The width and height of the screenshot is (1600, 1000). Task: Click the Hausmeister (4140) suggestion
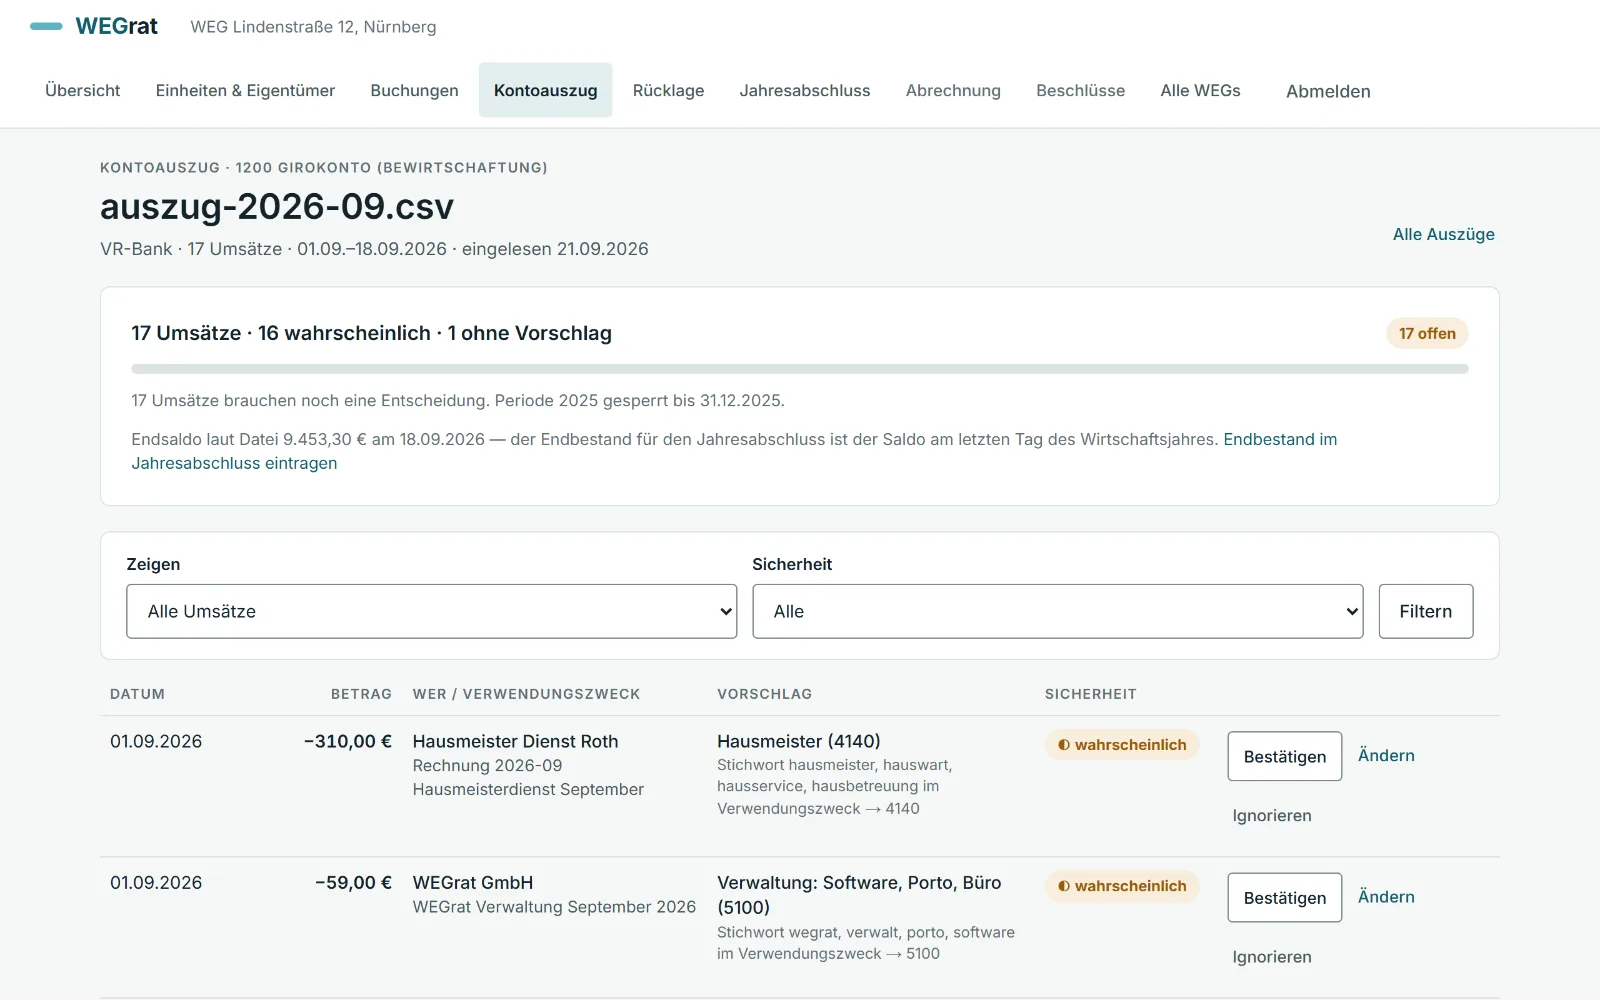click(798, 741)
